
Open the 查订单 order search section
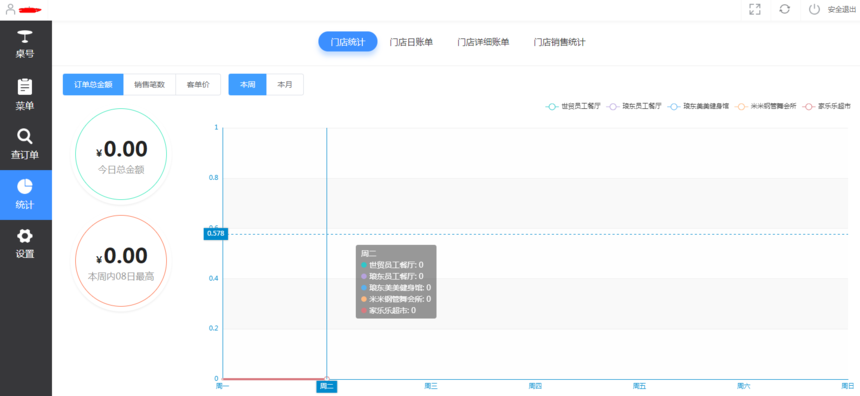tap(25, 145)
